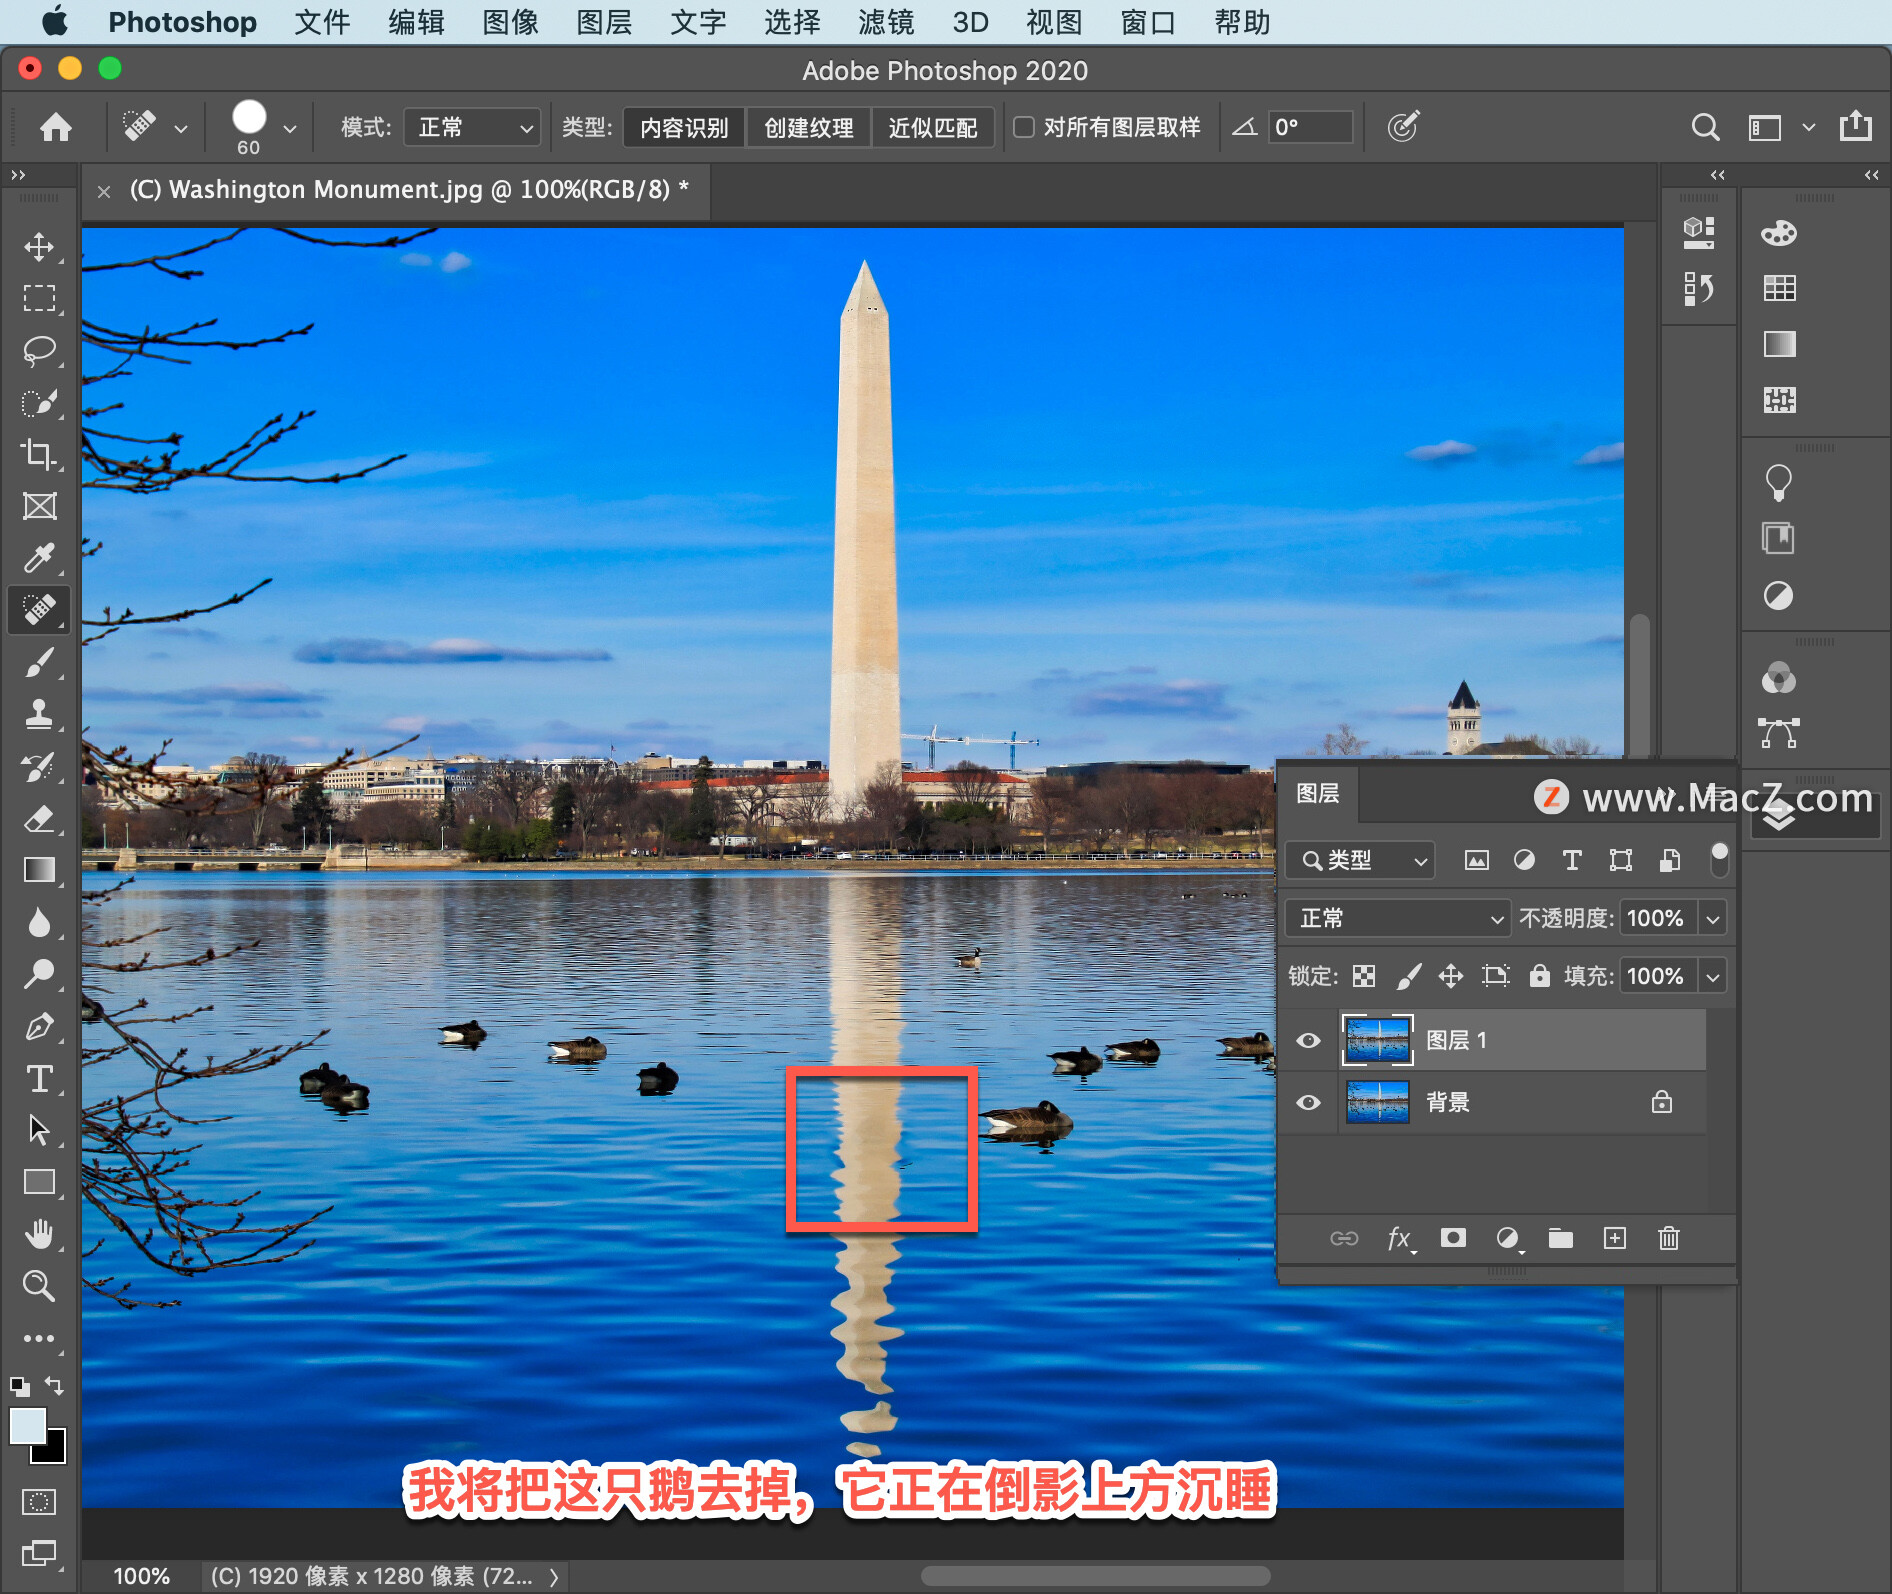Create new layer with plus icon
1892x1594 pixels.
coord(1614,1238)
